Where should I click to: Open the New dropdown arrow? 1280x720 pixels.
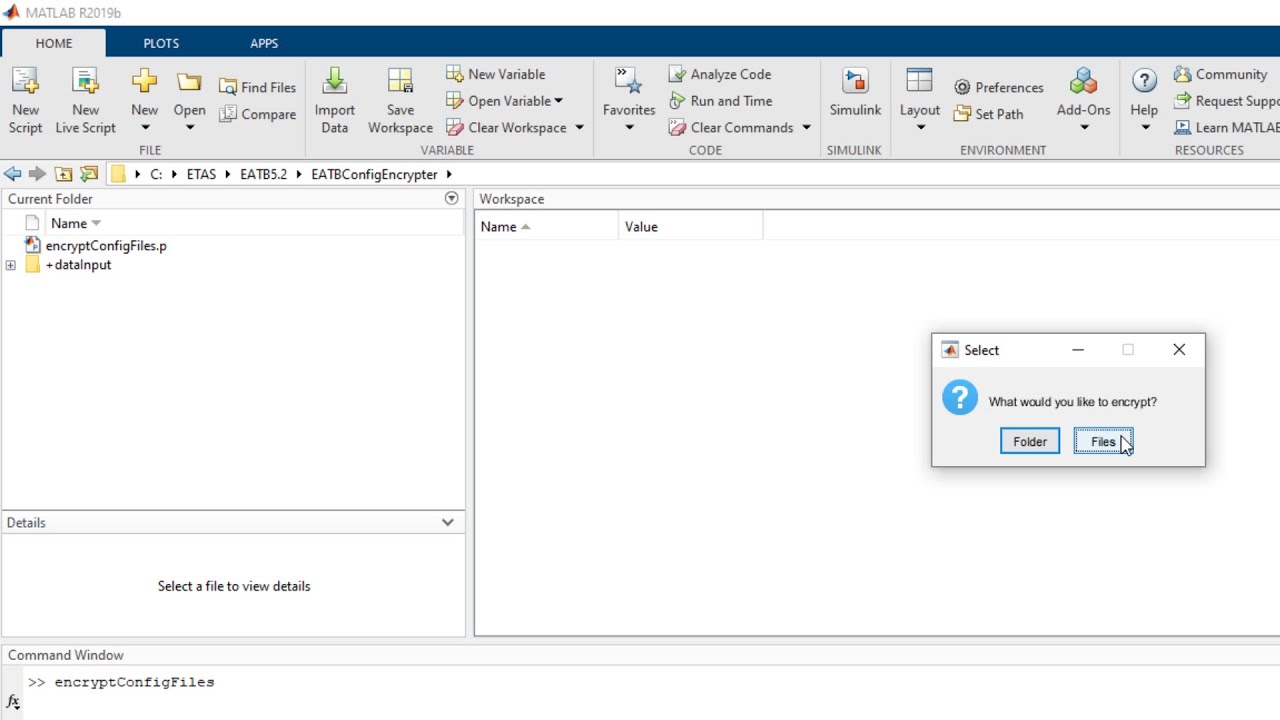coord(144,128)
